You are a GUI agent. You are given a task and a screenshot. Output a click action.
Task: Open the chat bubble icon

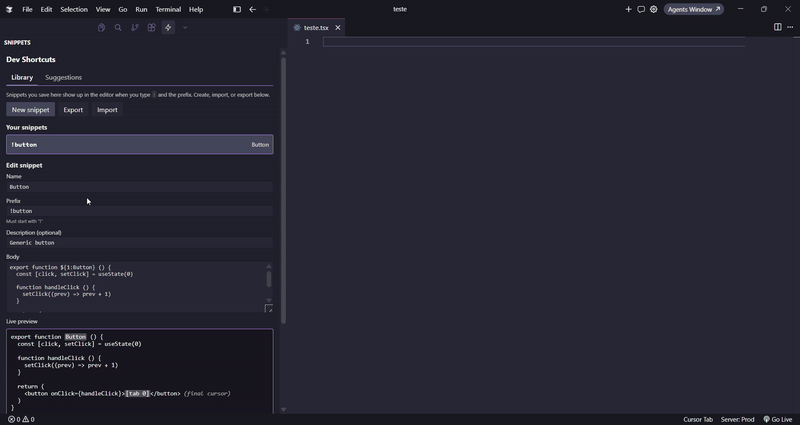[641, 9]
